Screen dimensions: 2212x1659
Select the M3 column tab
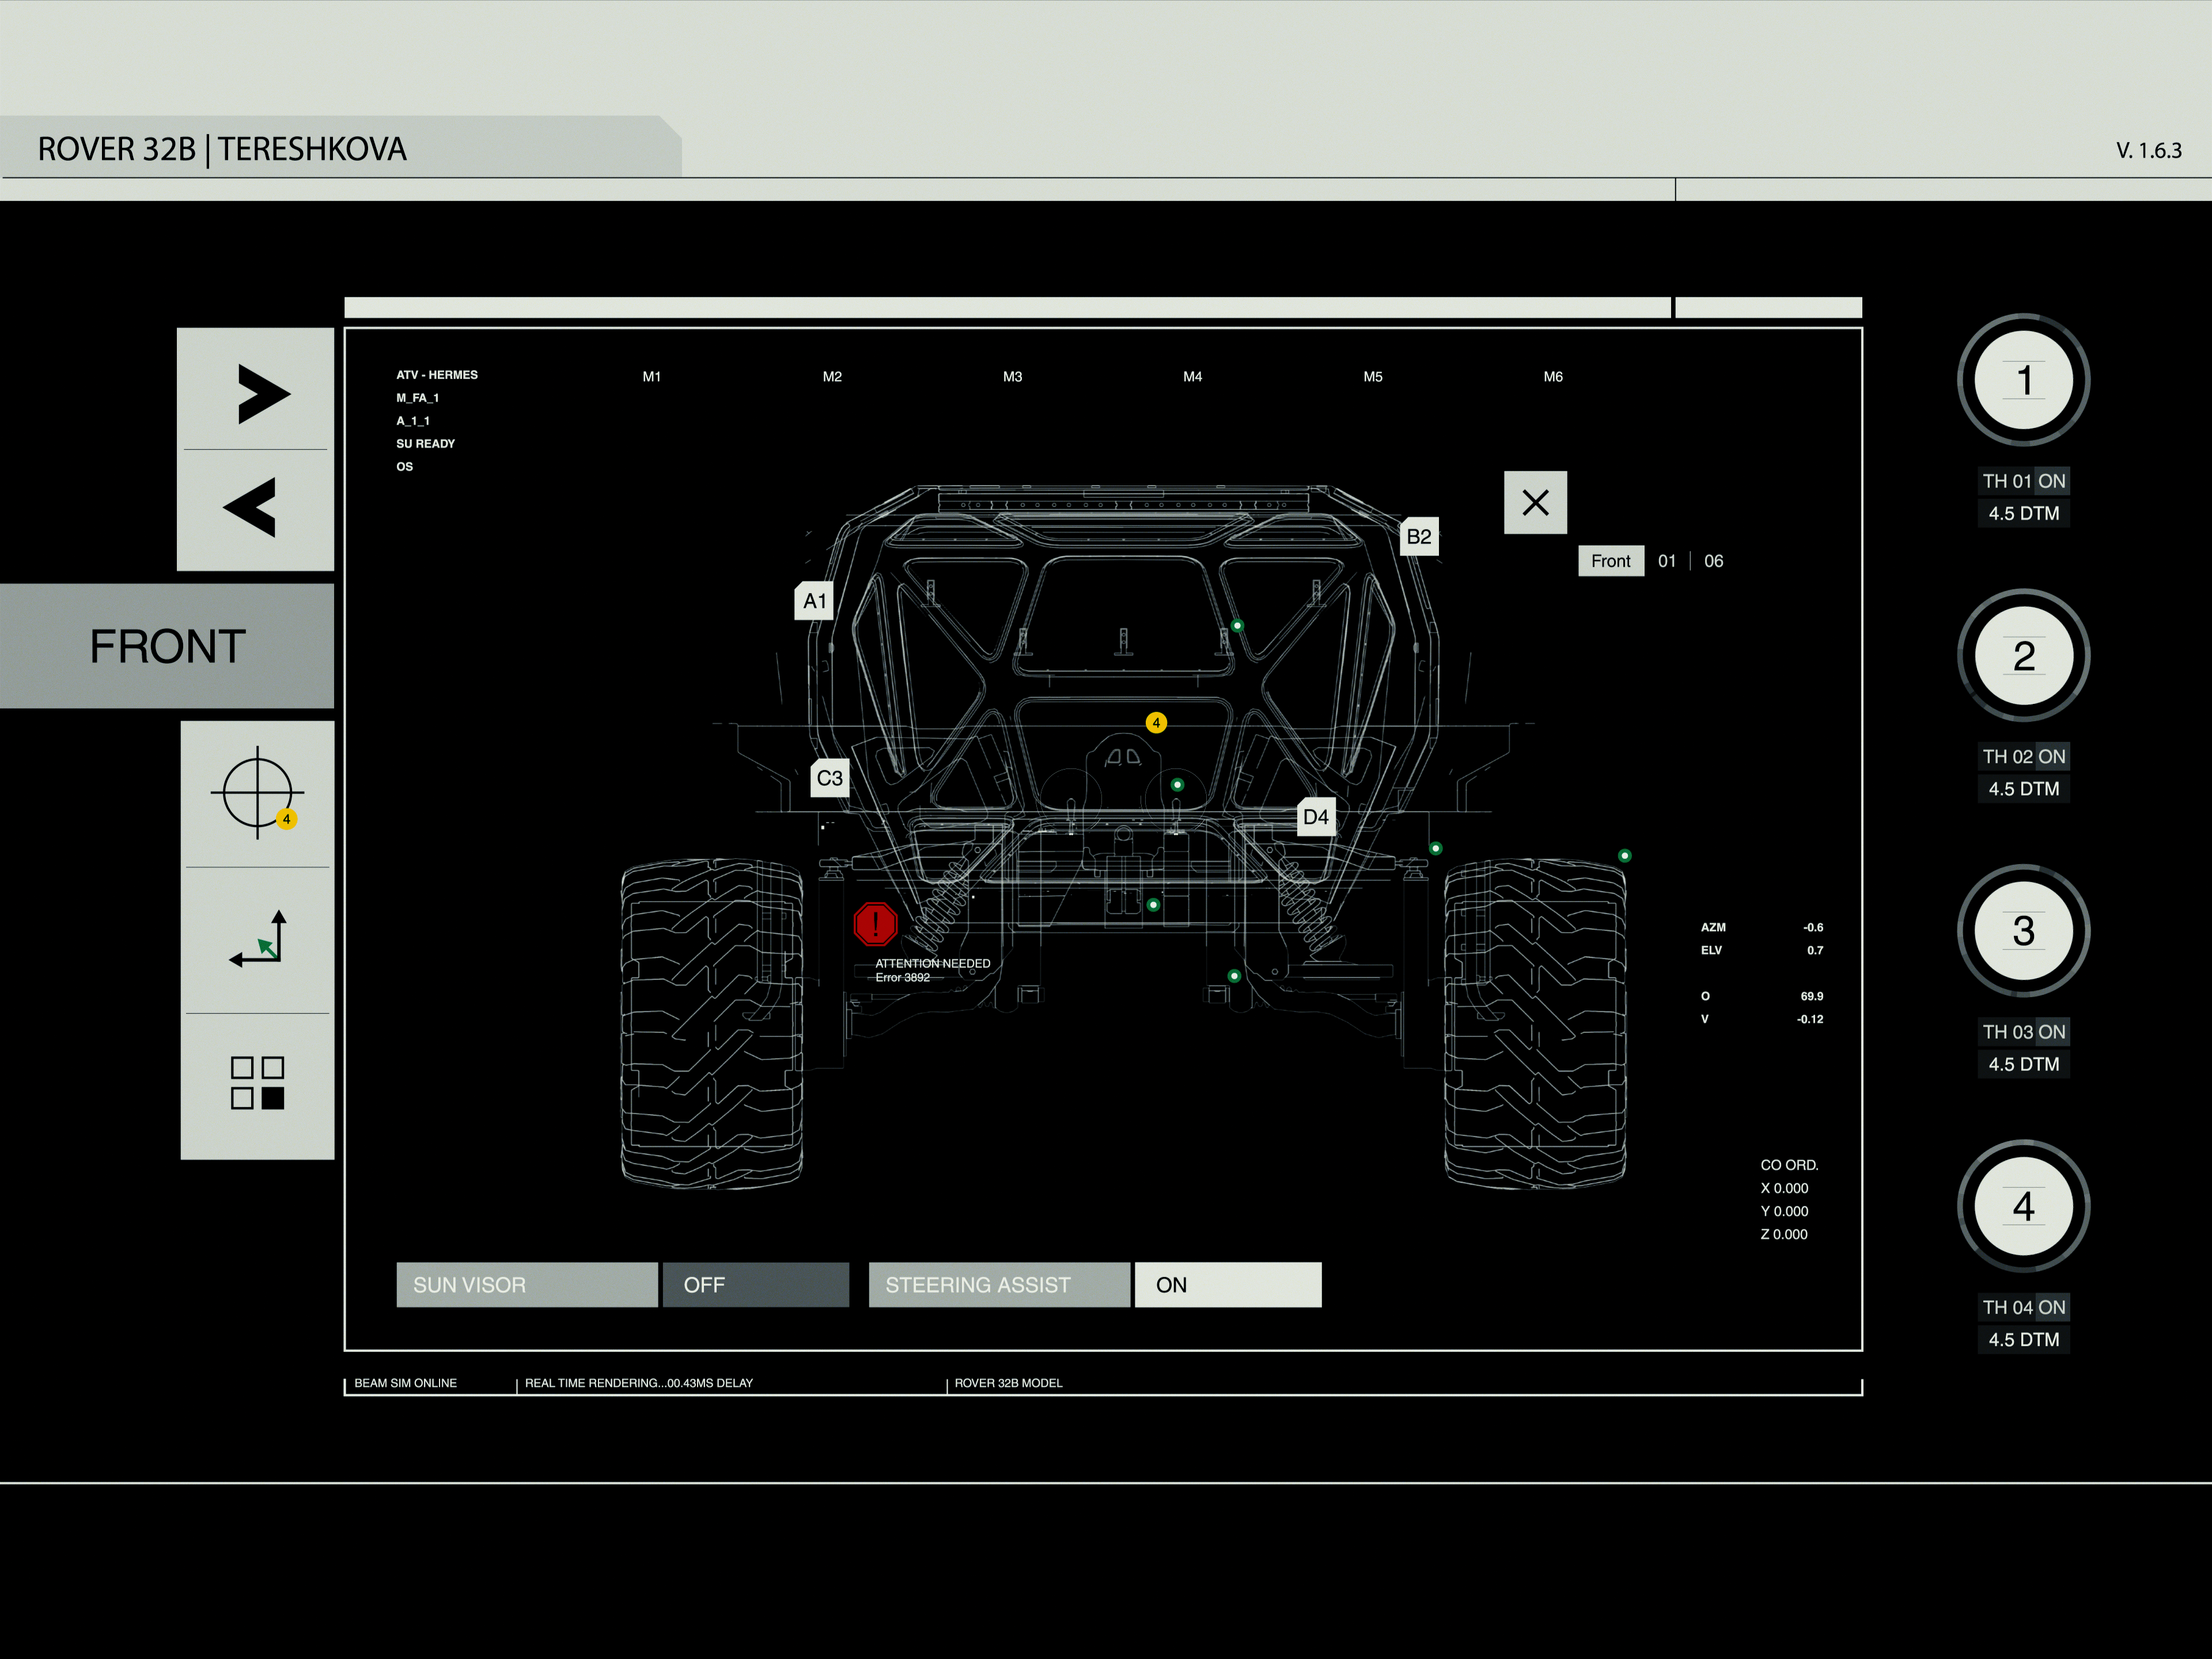point(1012,377)
